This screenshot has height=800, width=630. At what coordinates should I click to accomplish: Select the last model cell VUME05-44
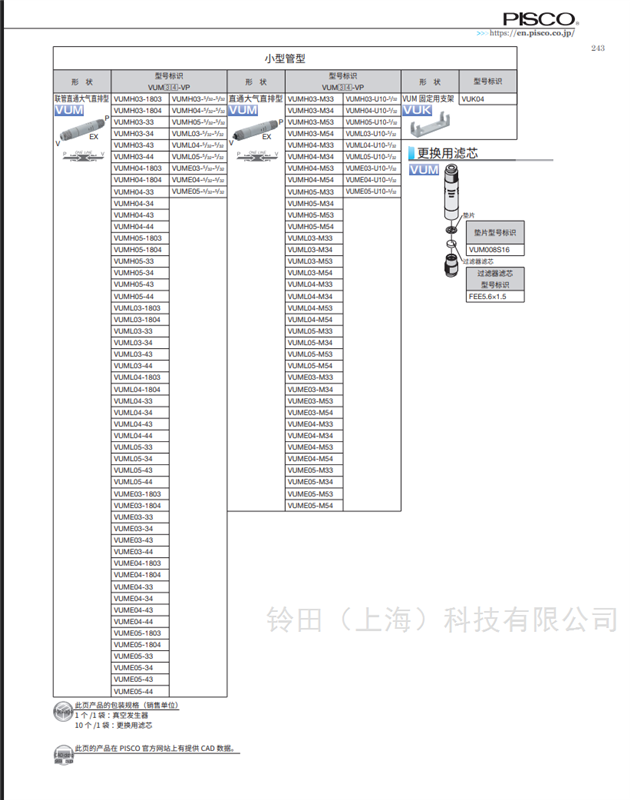point(140,692)
